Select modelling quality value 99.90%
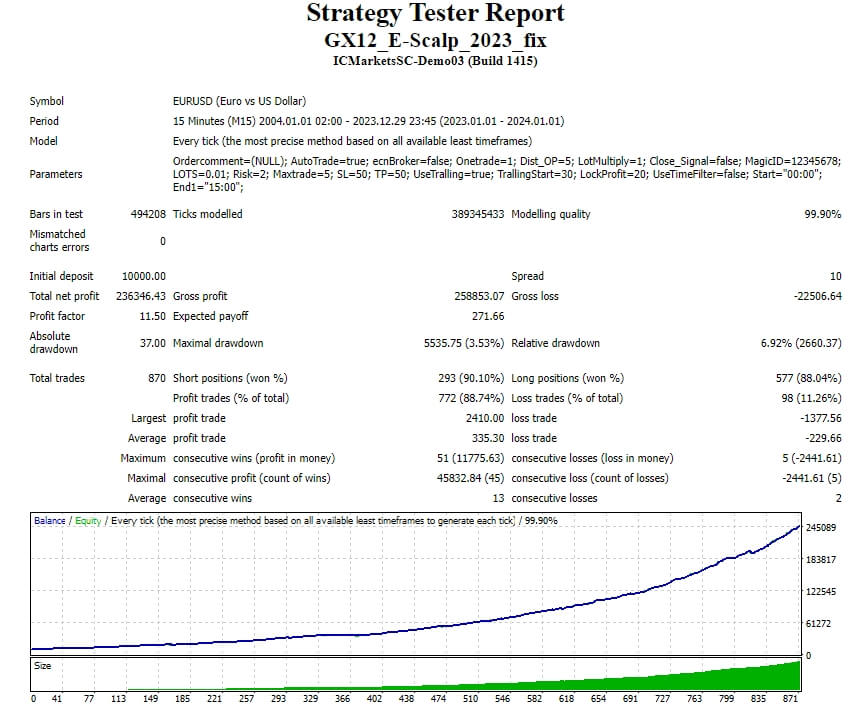Screen dimensions: 853x707 click(823, 214)
